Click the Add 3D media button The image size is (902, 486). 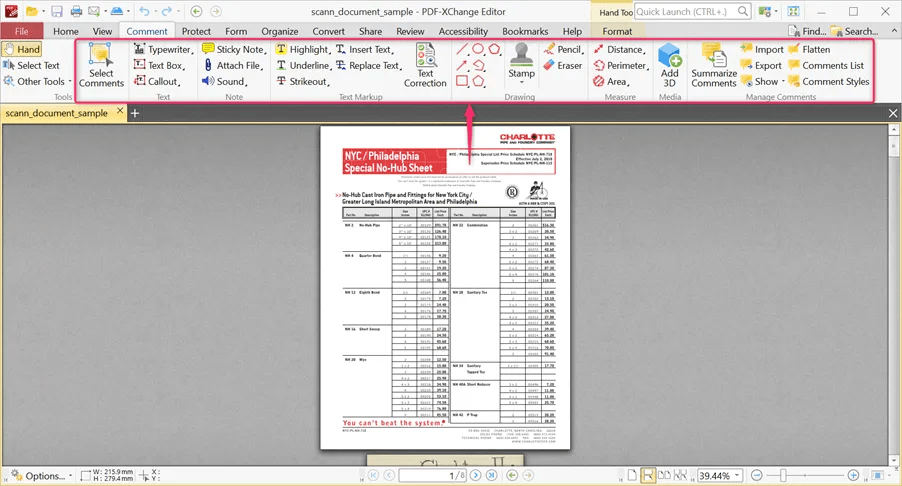tap(670, 65)
